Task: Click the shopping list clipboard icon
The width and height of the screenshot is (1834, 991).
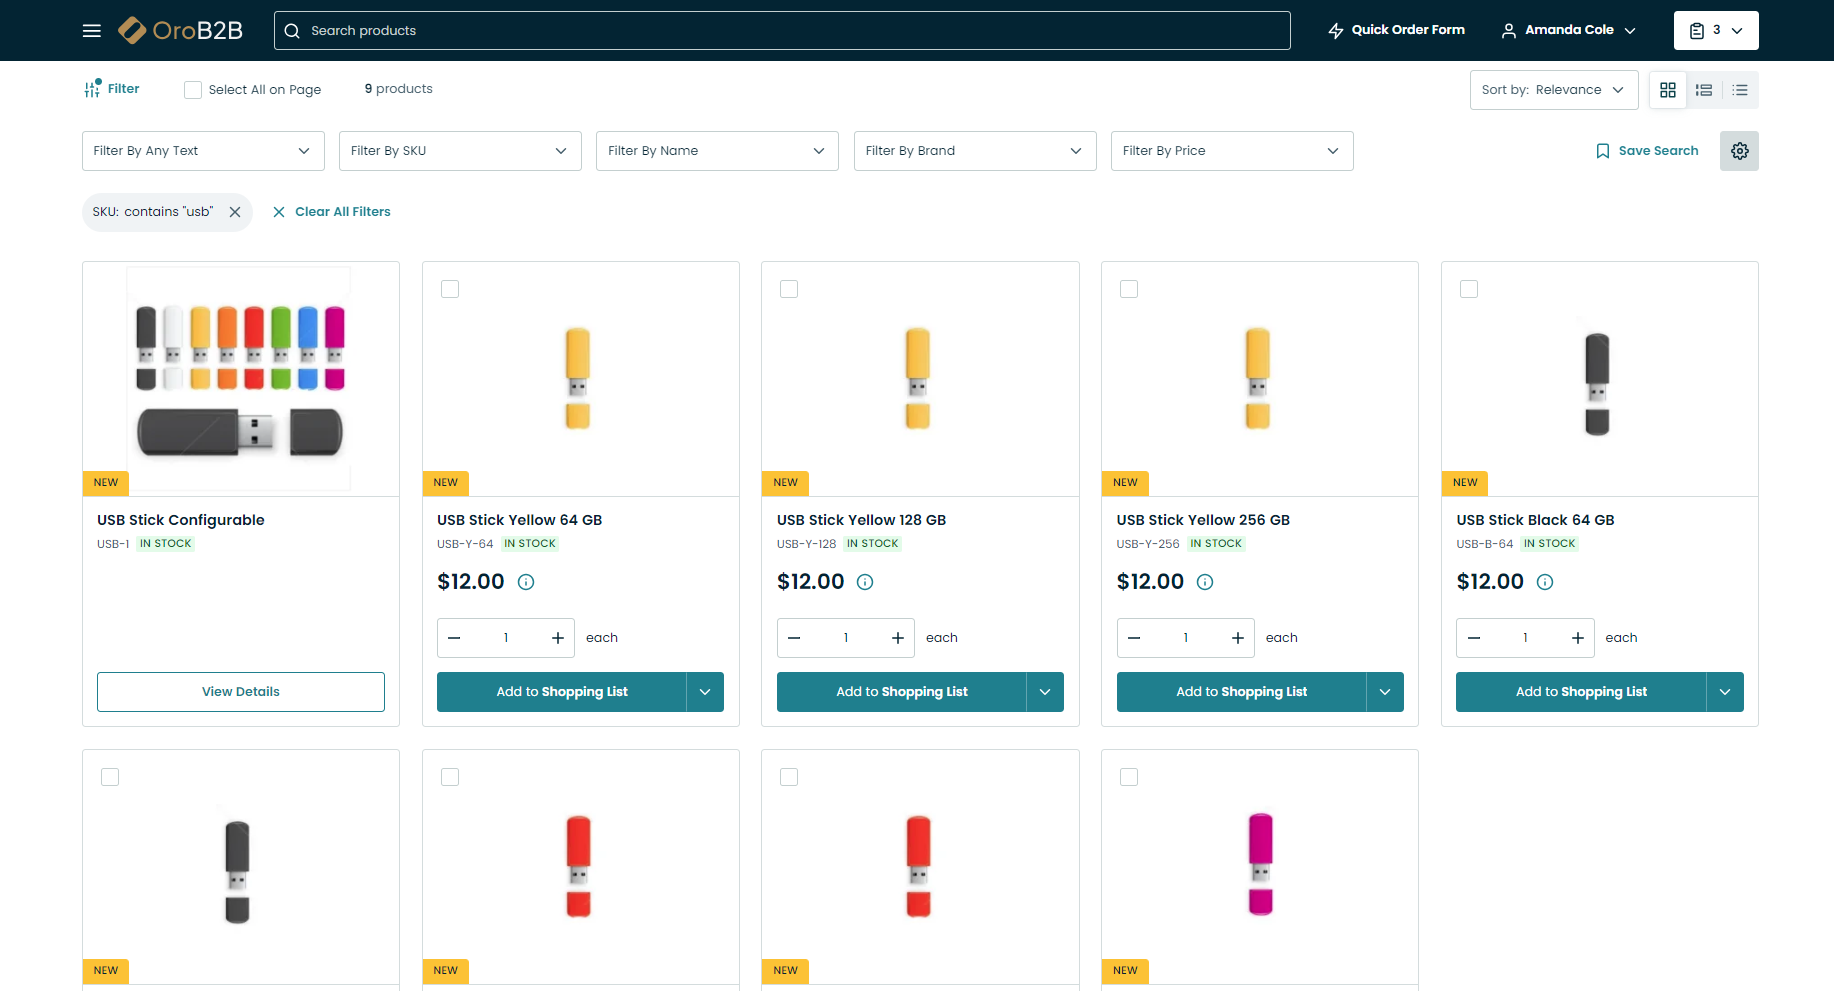Action: (1697, 31)
